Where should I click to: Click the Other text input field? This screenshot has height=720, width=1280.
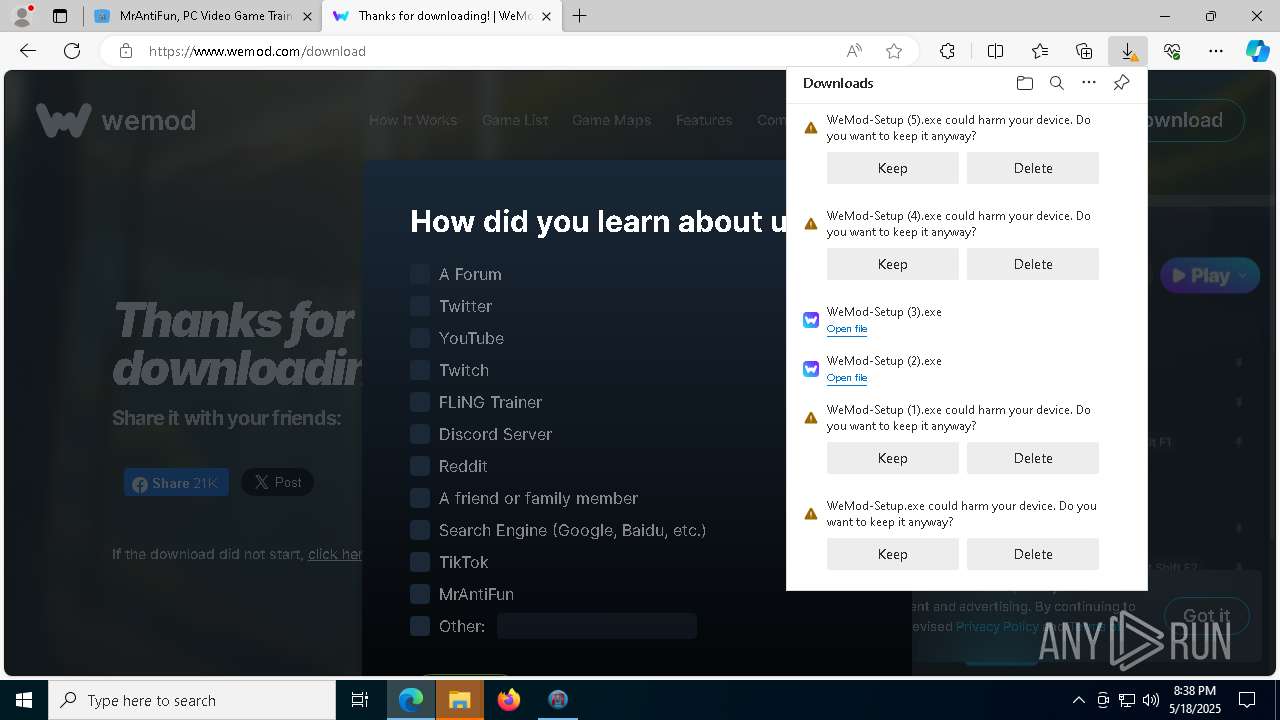pyautogui.click(x=597, y=626)
